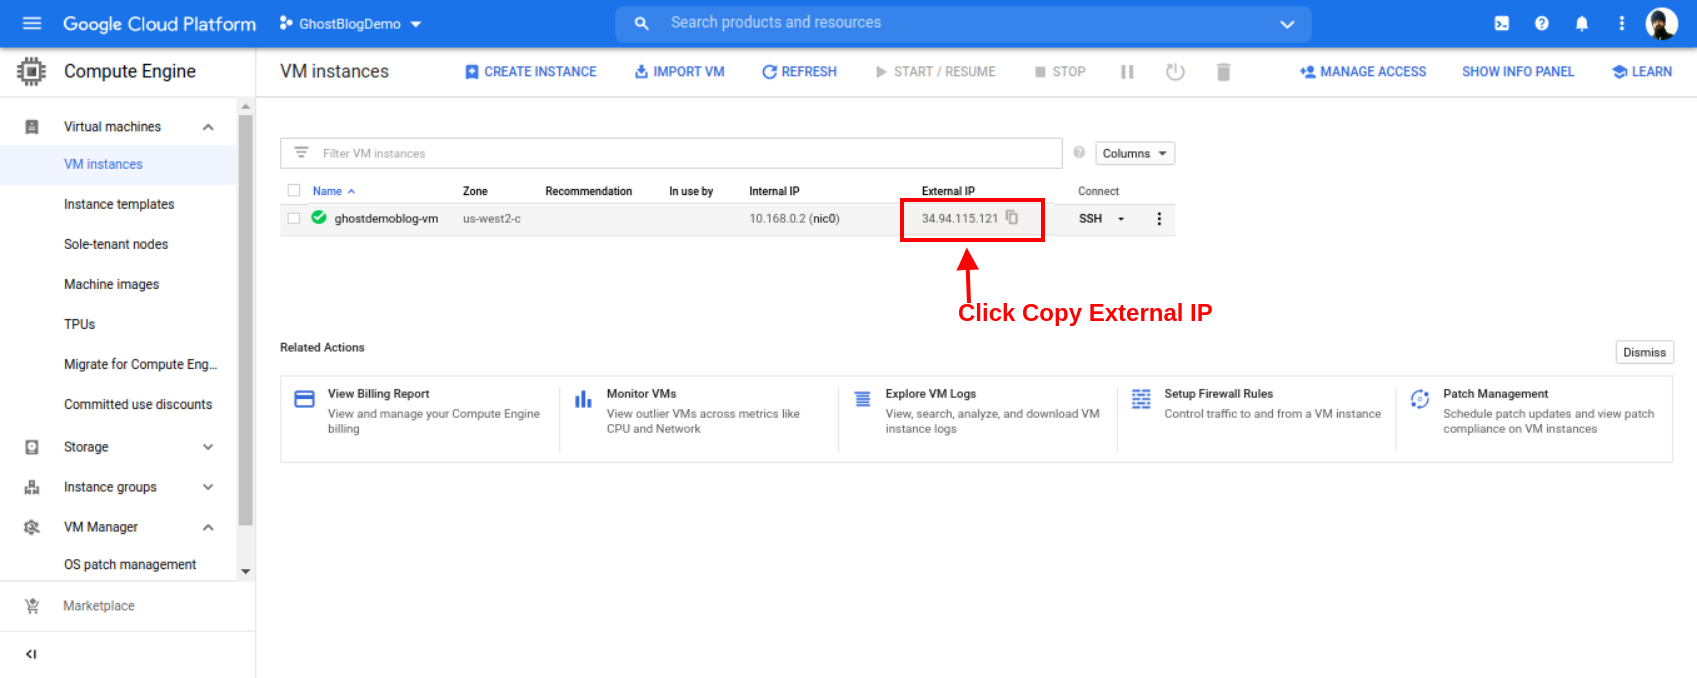Copy external IP with clipboard icon
Image resolution: width=1697 pixels, height=678 pixels.
pyautogui.click(x=1012, y=217)
